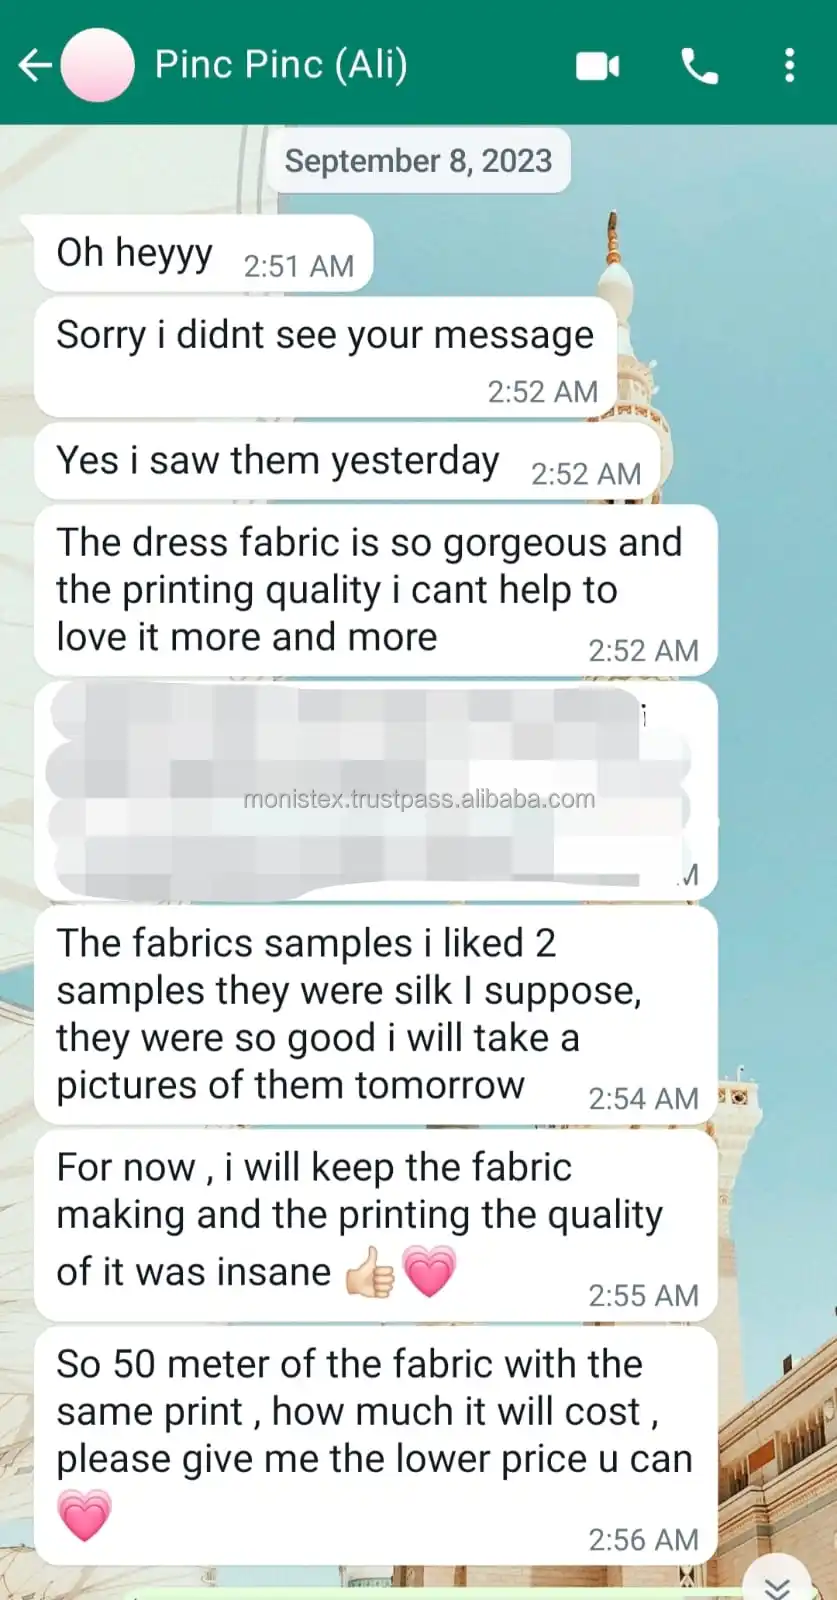Tap the 2:56 AM timestamp on the last message

tap(643, 1540)
